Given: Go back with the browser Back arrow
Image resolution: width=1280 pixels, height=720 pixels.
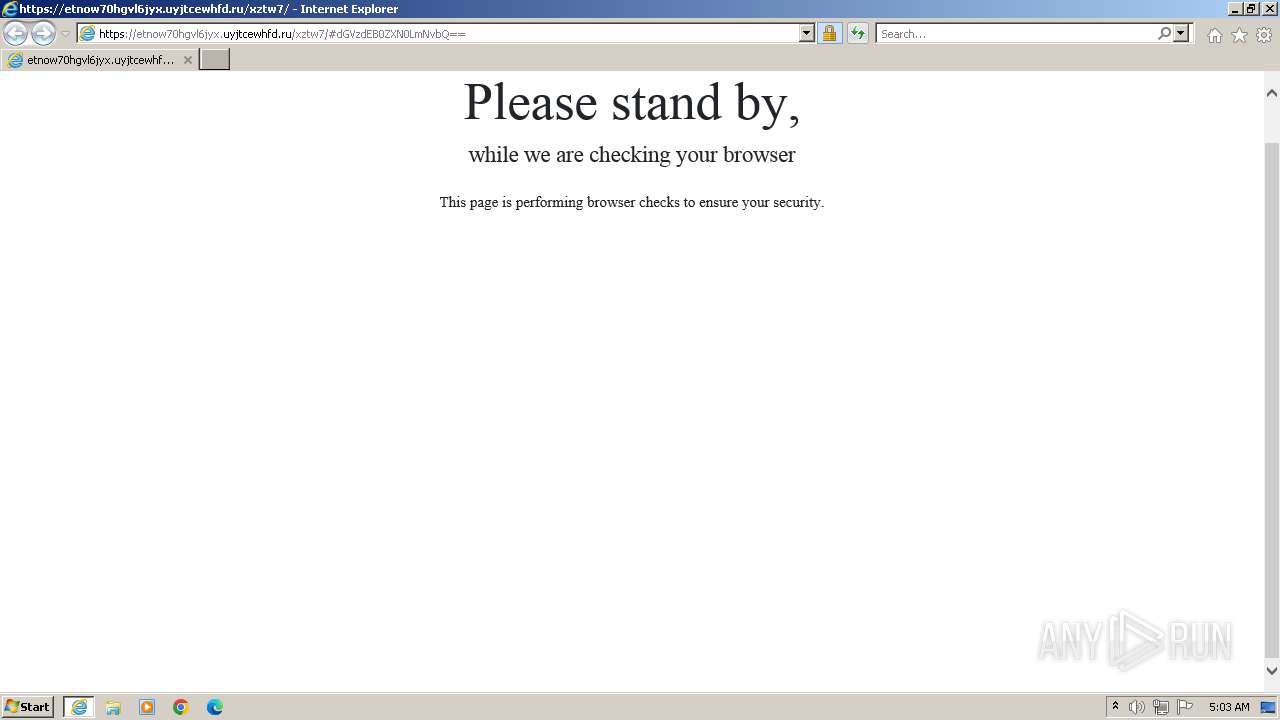Looking at the screenshot, I should [15, 33].
